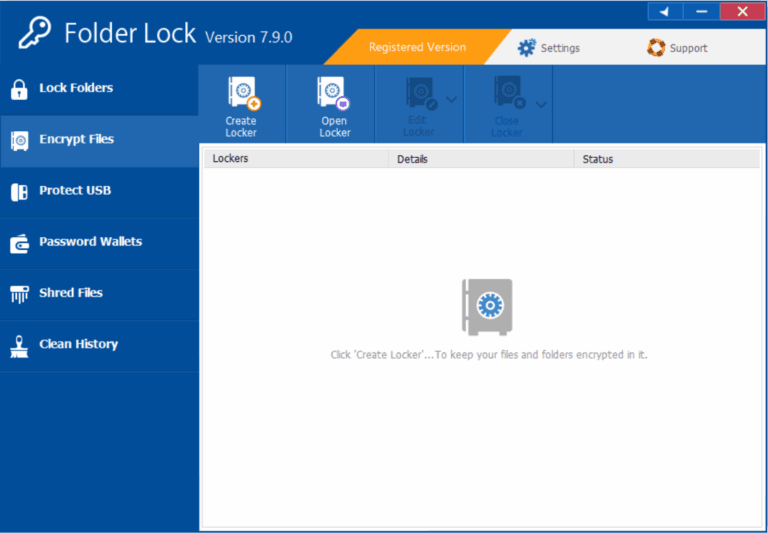Click the "Click 'Create Locker'..." hint text
Image resolution: width=768 pixels, height=533 pixels.
(x=489, y=355)
